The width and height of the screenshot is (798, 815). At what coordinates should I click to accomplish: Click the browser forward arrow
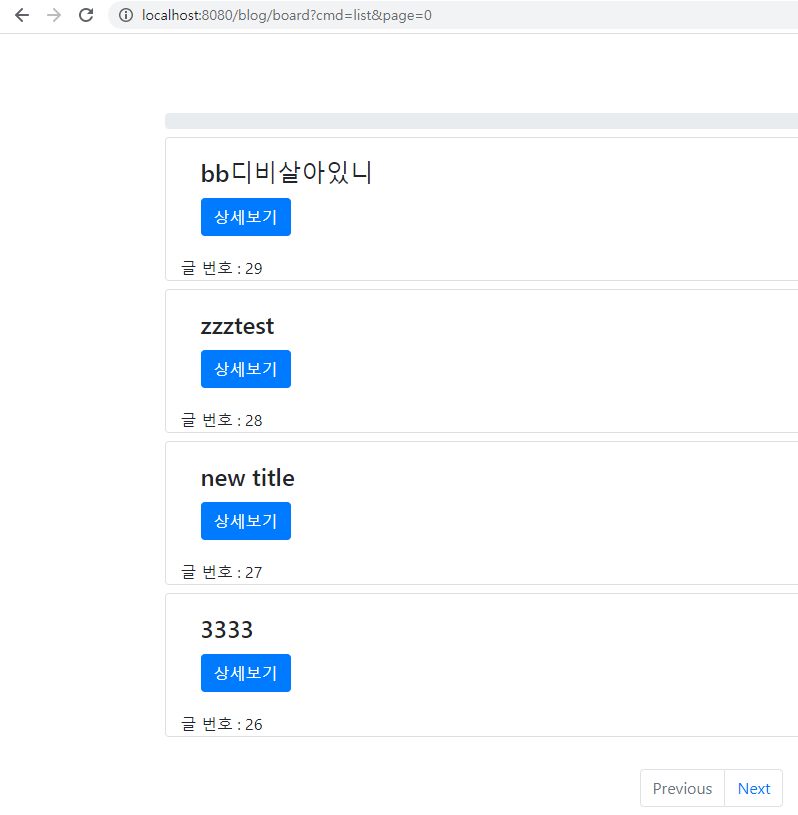click(54, 15)
